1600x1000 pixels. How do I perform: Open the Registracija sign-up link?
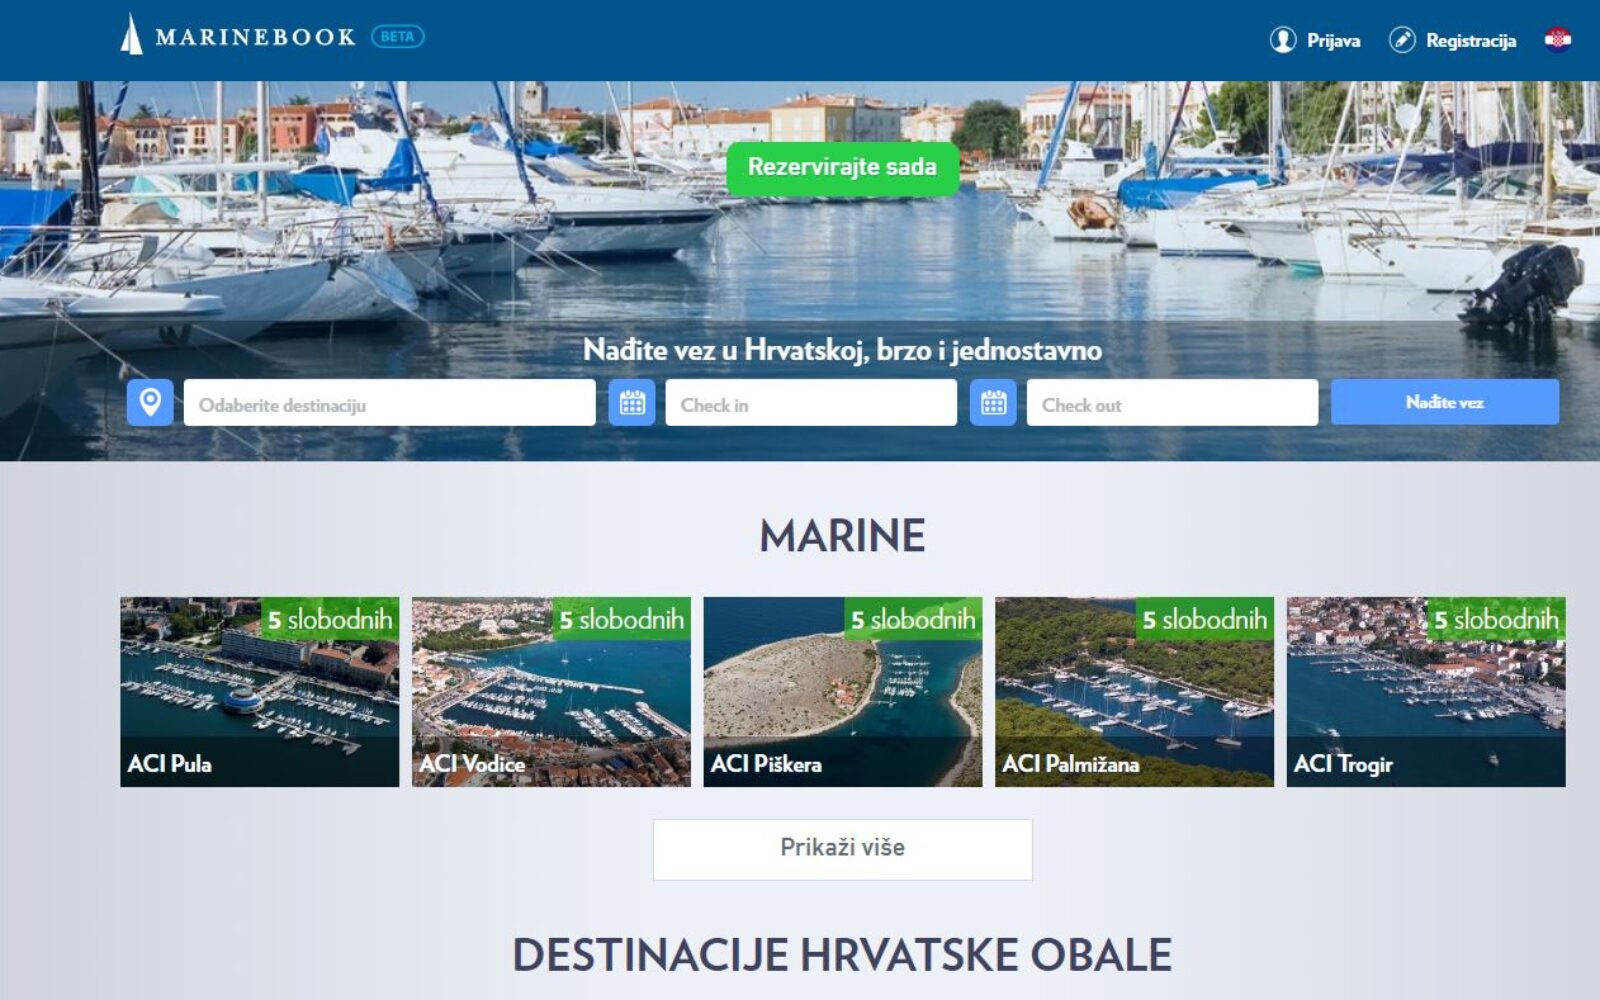1470,41
